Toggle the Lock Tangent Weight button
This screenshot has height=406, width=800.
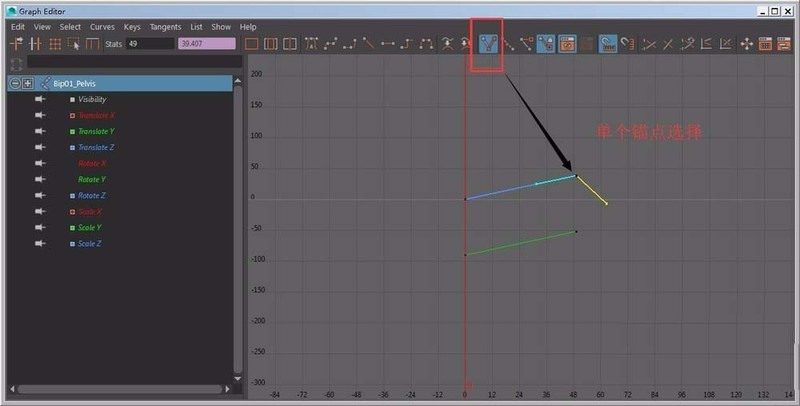(x=546, y=44)
